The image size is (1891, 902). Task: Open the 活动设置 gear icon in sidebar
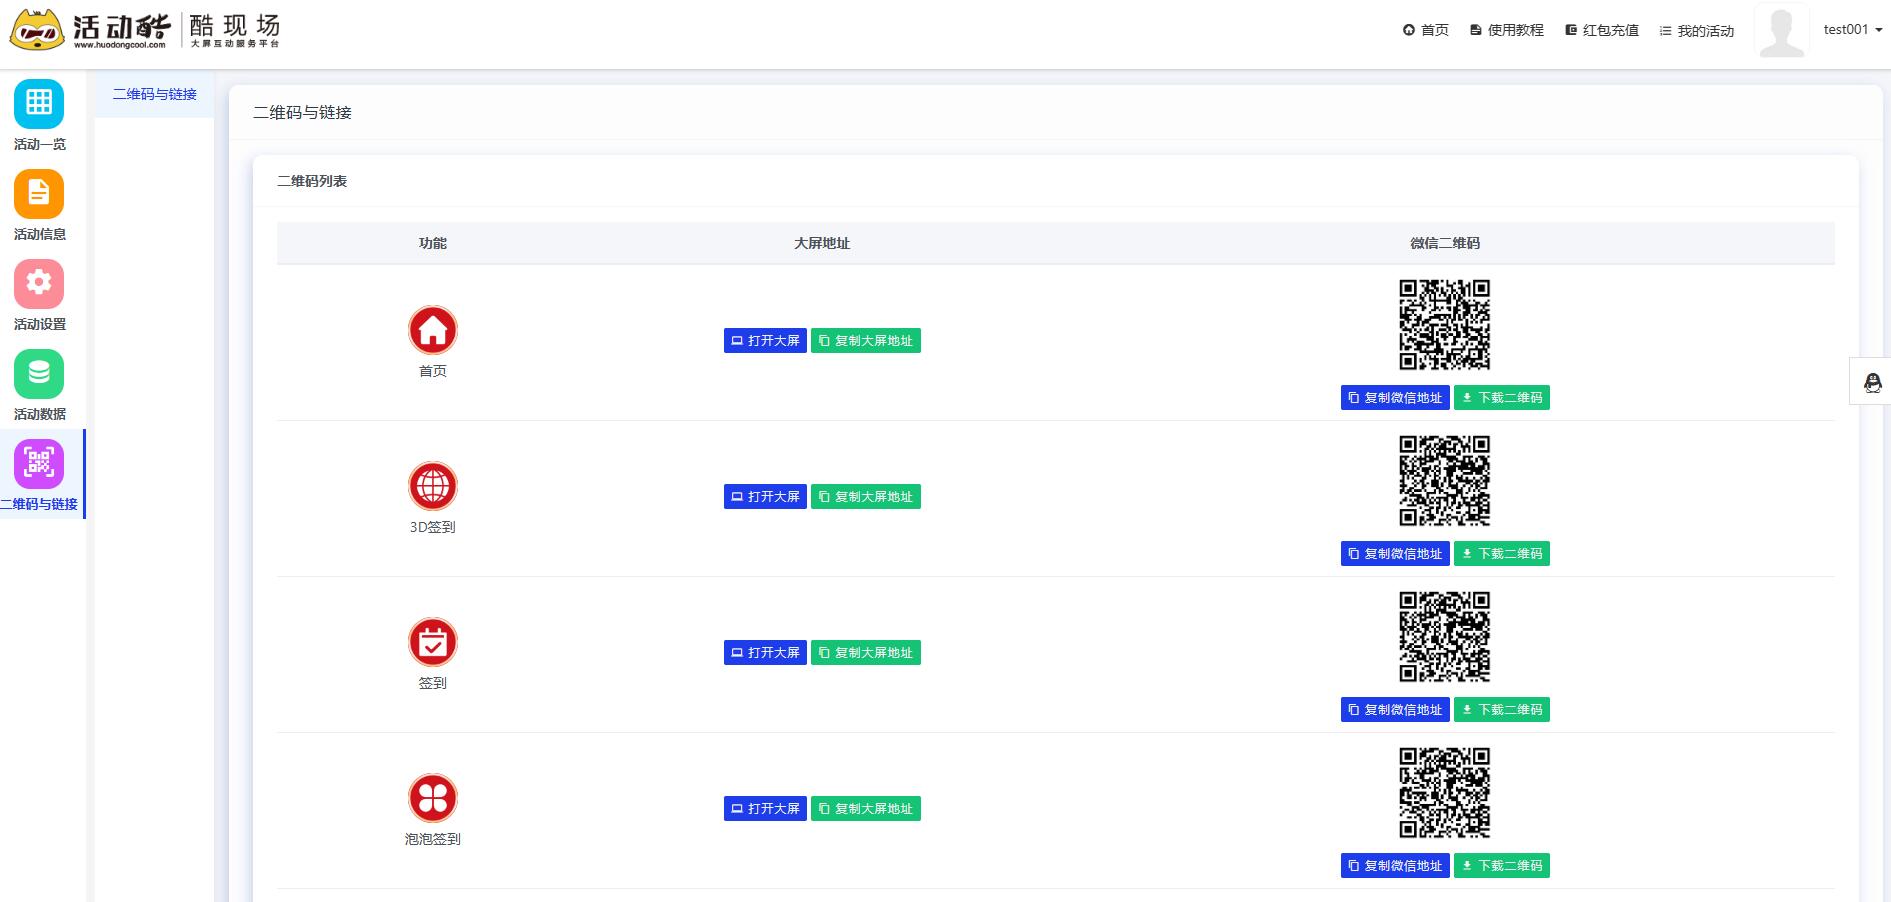39,284
